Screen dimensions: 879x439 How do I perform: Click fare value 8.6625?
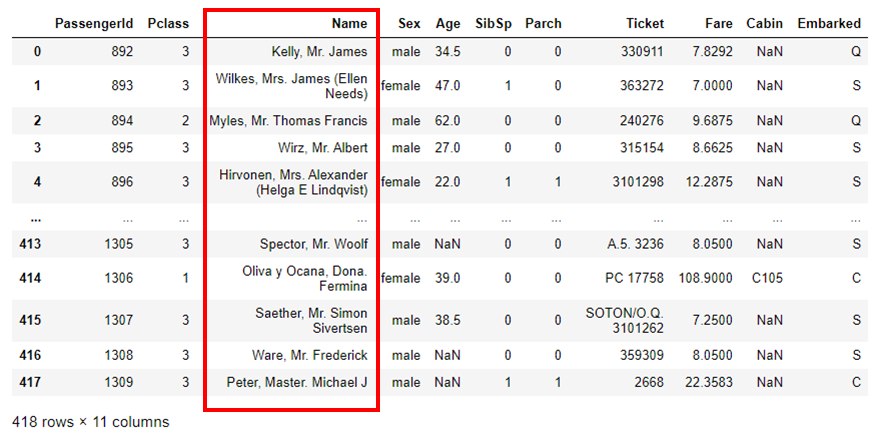[713, 148]
